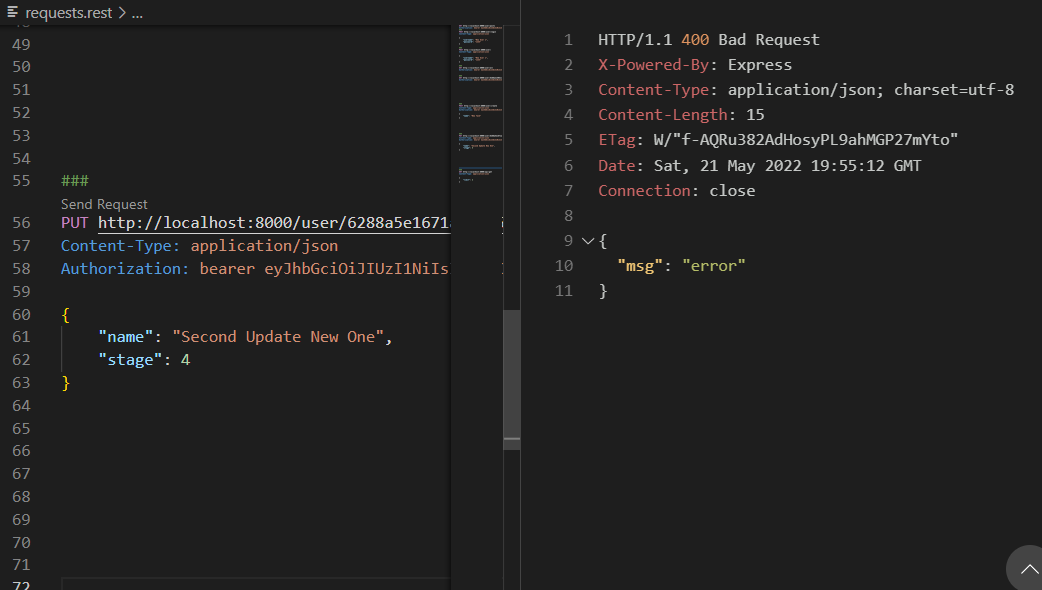Image resolution: width=1042 pixels, height=590 pixels.
Task: Open the localhost:8000 user URL
Action: [274, 223]
